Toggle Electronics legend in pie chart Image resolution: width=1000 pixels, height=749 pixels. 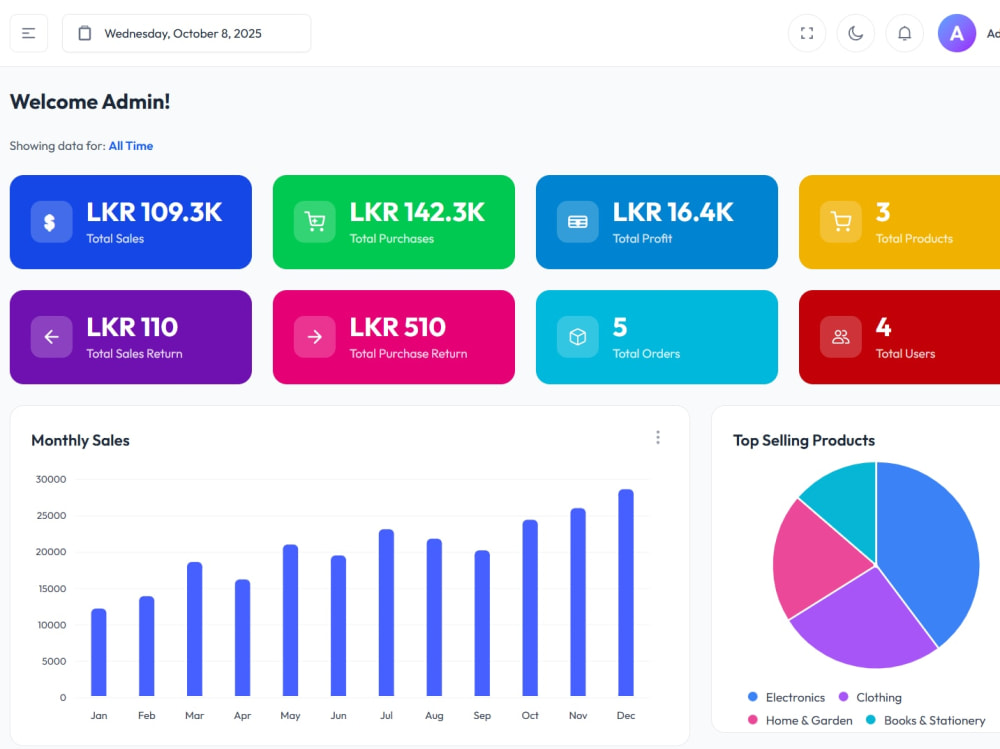coord(786,697)
